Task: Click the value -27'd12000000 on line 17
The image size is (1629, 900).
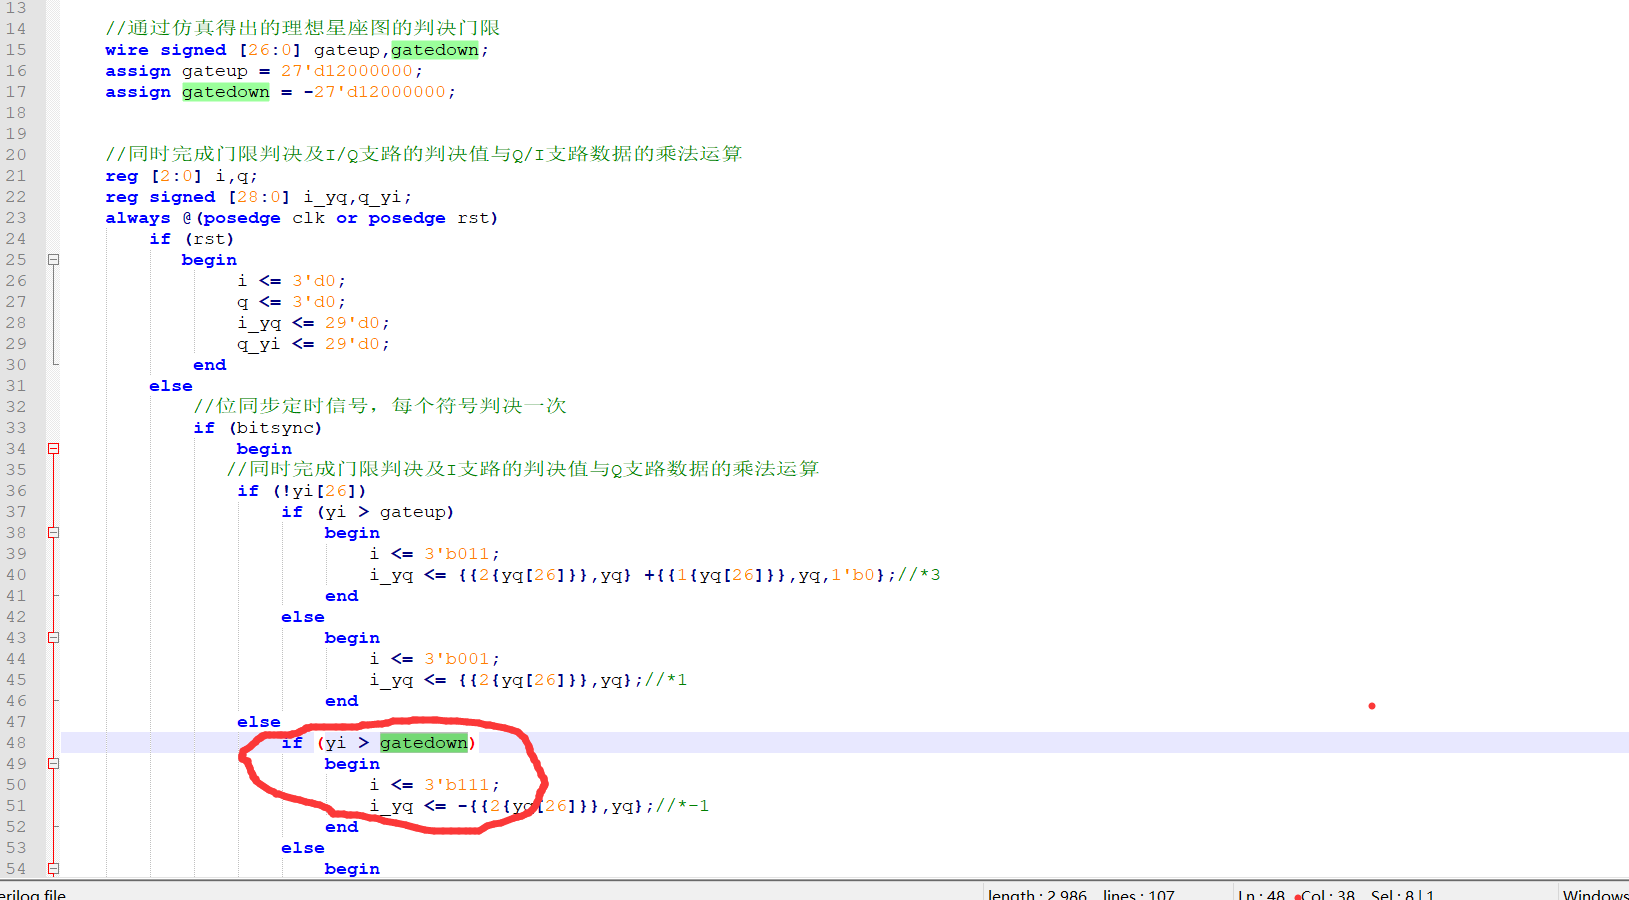Action: click(x=374, y=92)
